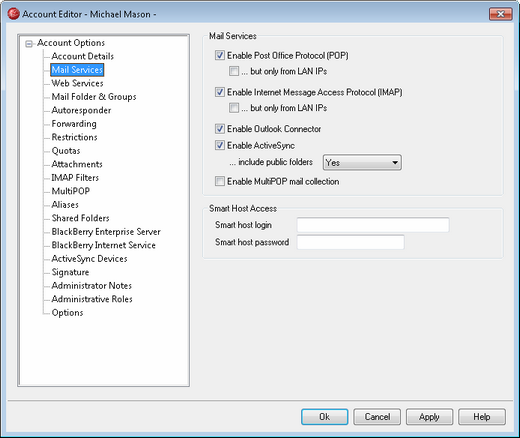Click the Apply button
Viewport: 520px width, 438px height.
coord(429,417)
